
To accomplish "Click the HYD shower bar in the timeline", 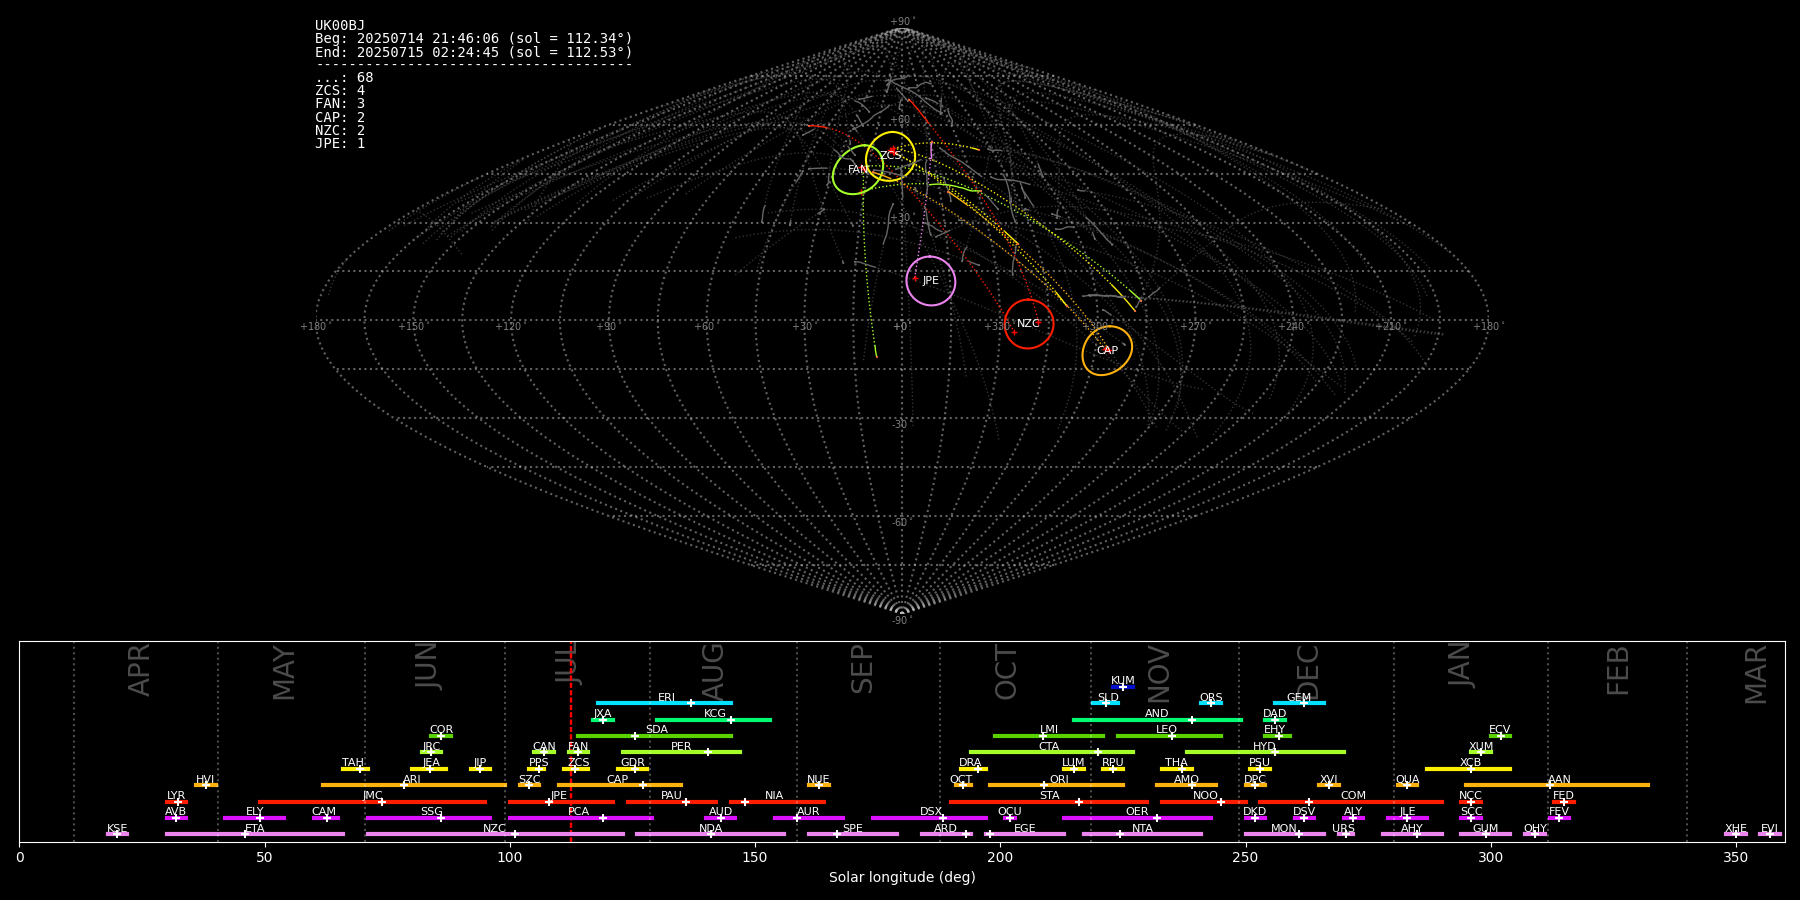I will [1265, 752].
